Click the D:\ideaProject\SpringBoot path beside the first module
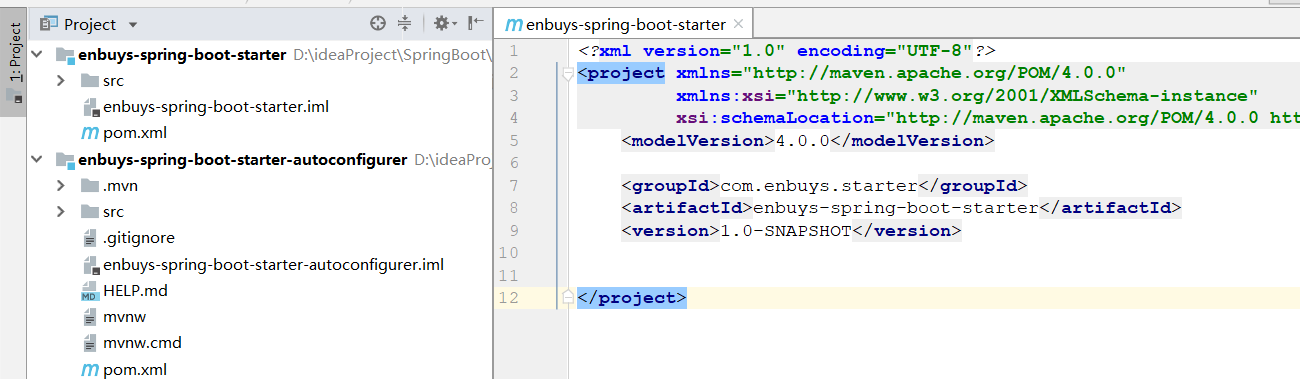1300x379 pixels. tap(393, 56)
